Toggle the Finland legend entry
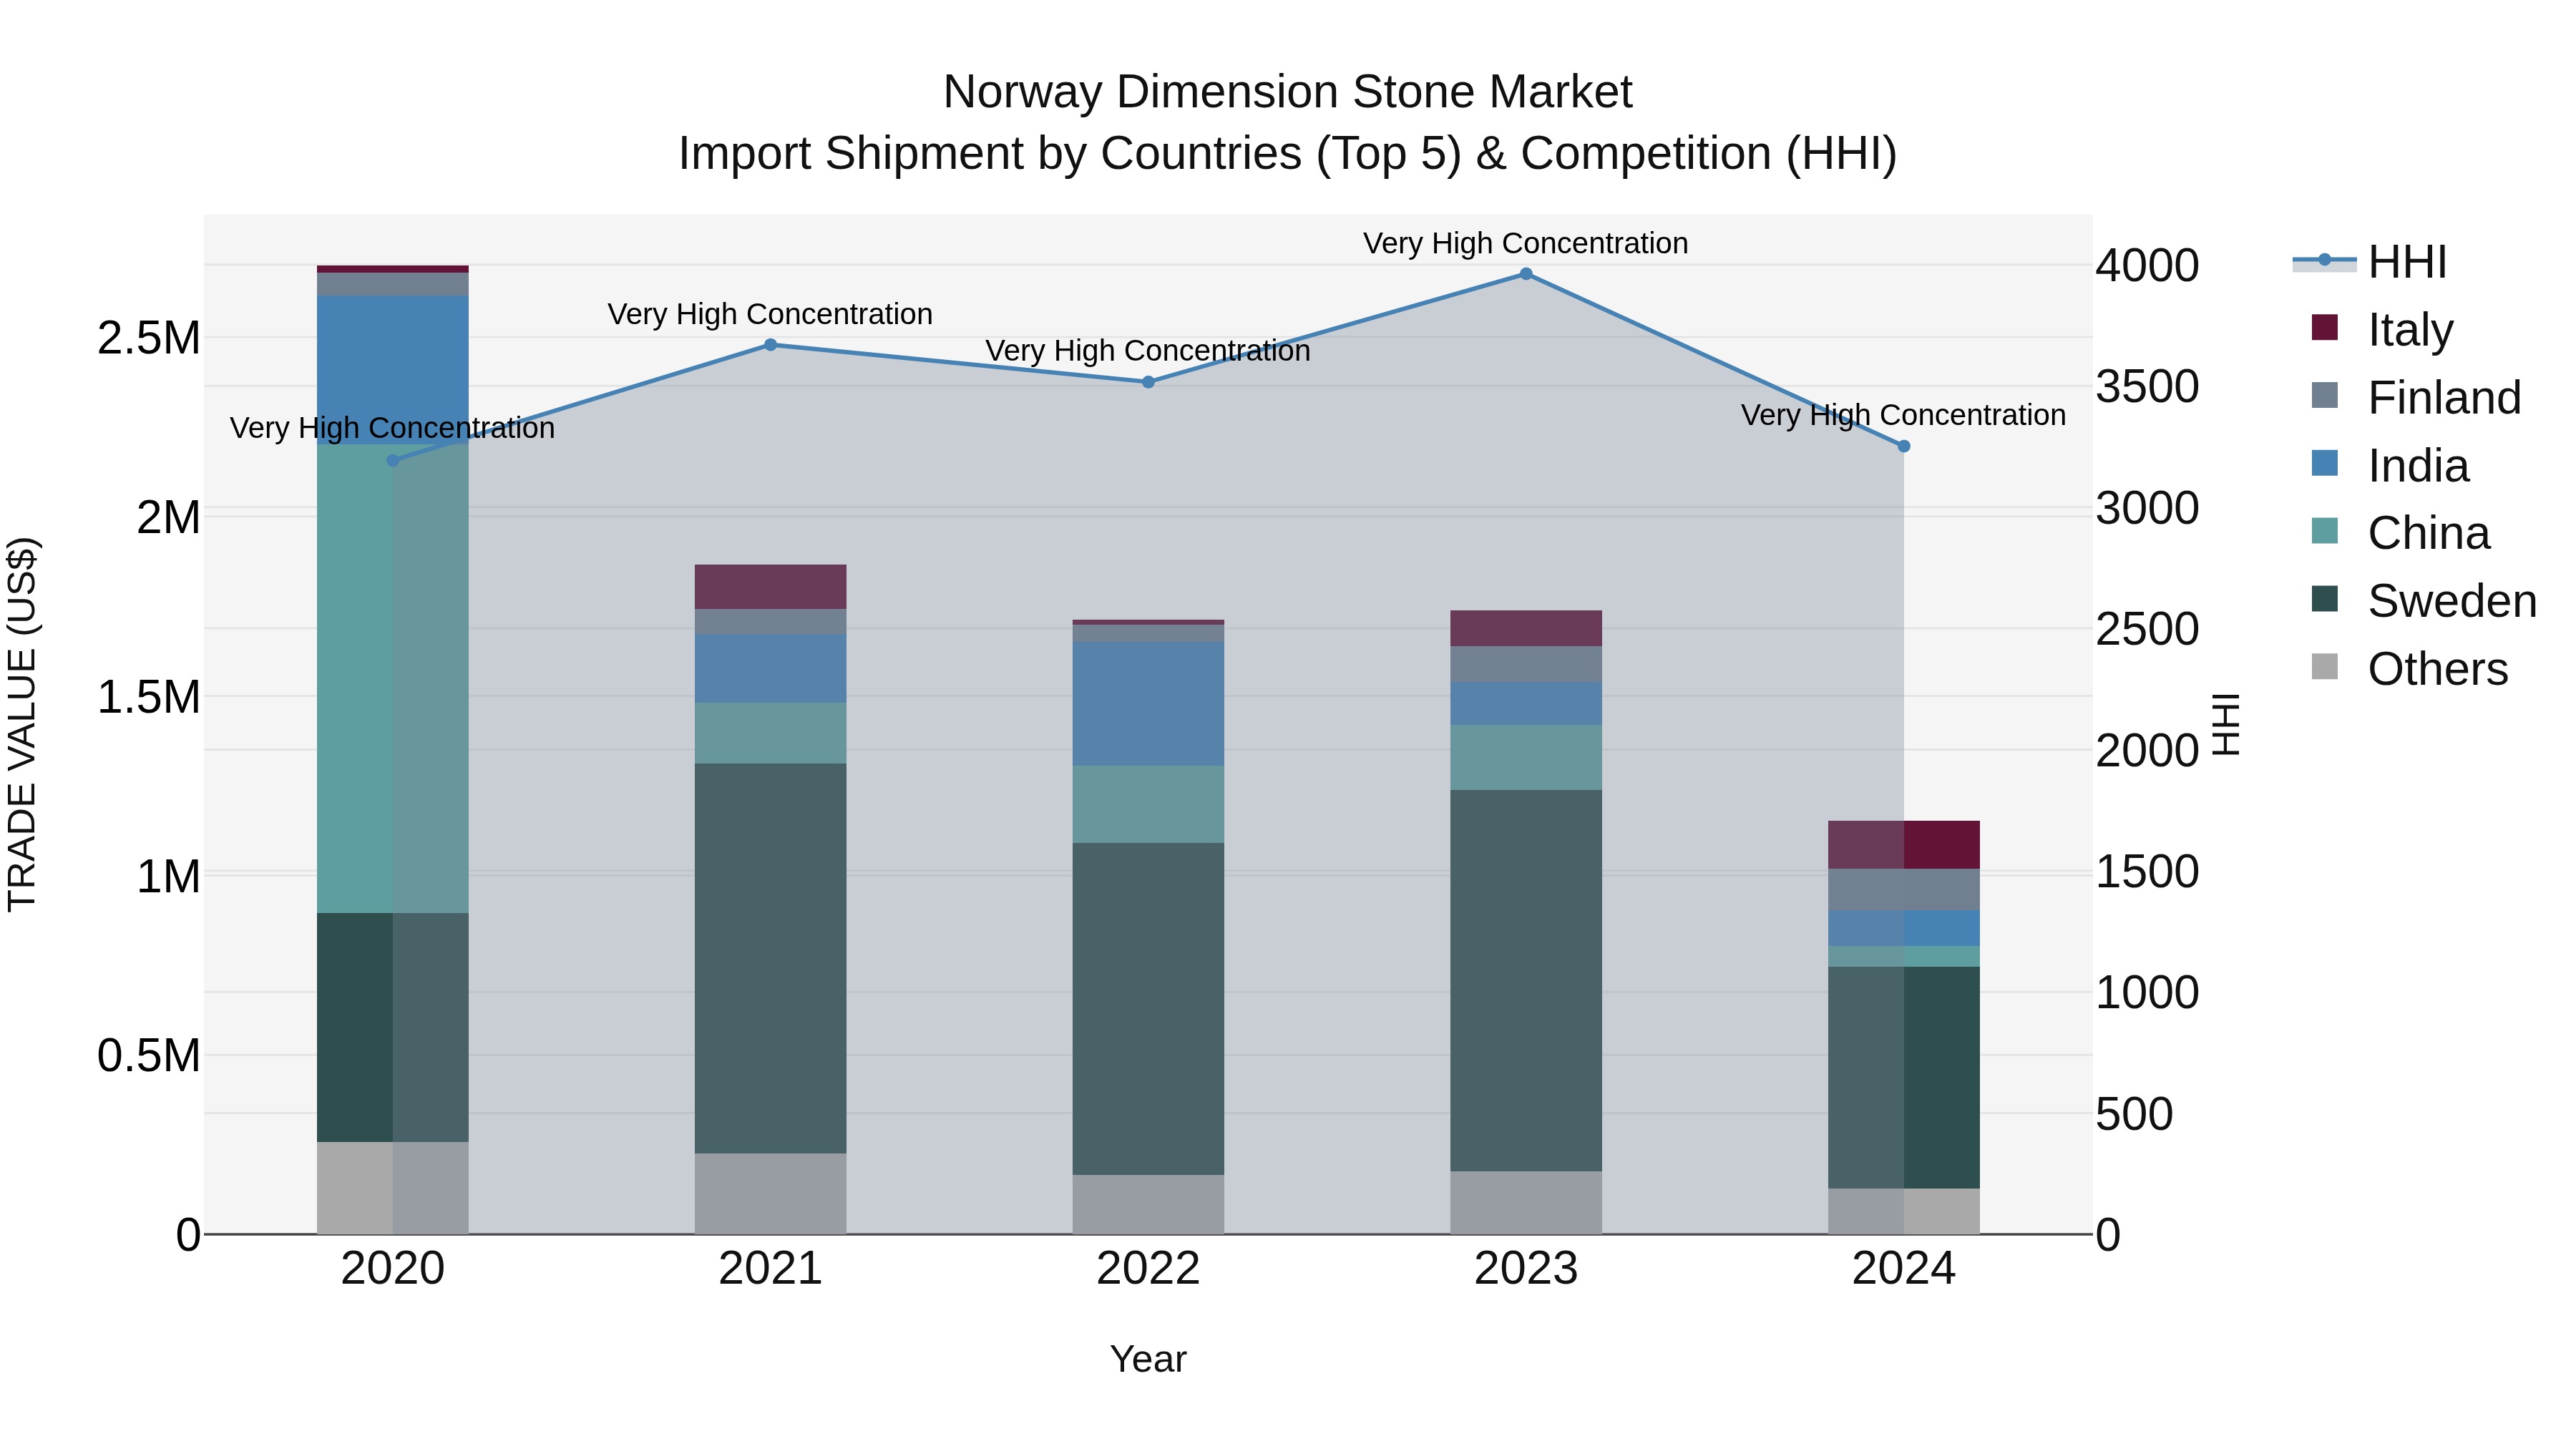The image size is (2576, 1449). [2417, 397]
